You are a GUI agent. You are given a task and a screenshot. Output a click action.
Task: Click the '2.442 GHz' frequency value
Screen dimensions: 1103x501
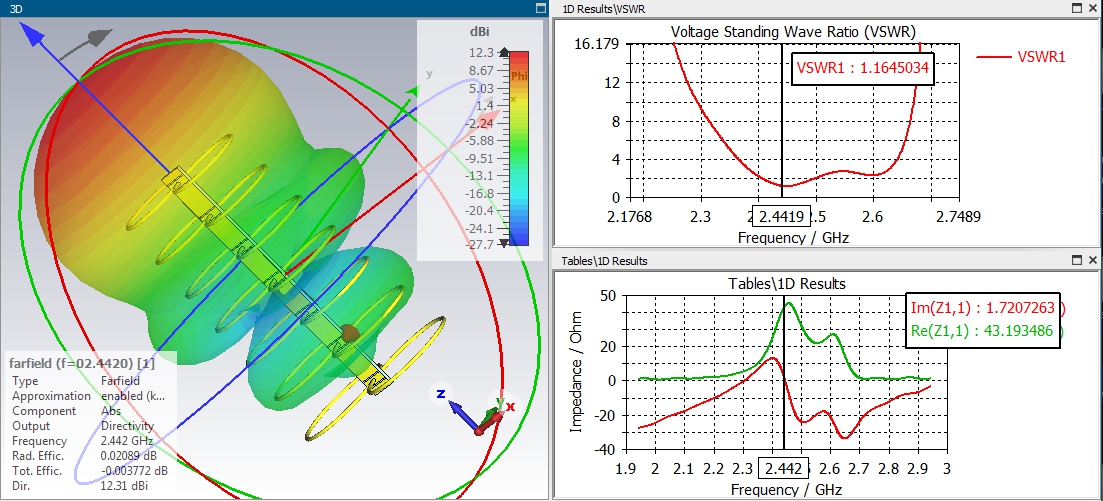pos(129,441)
